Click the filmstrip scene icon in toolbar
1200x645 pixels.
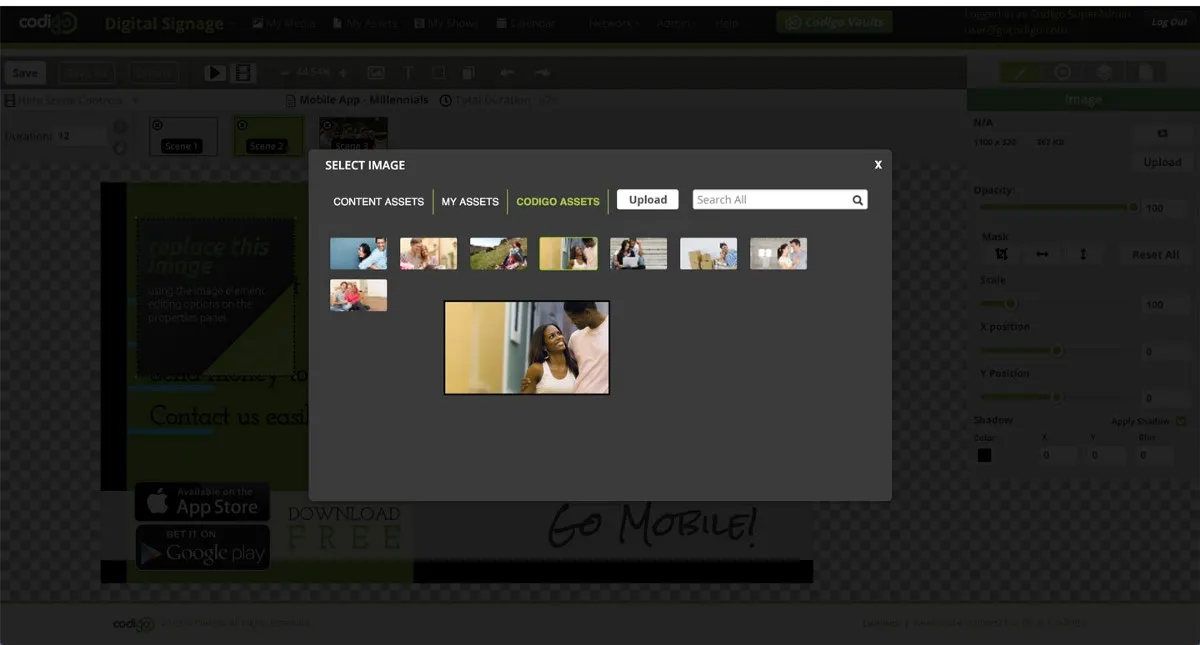pos(243,73)
